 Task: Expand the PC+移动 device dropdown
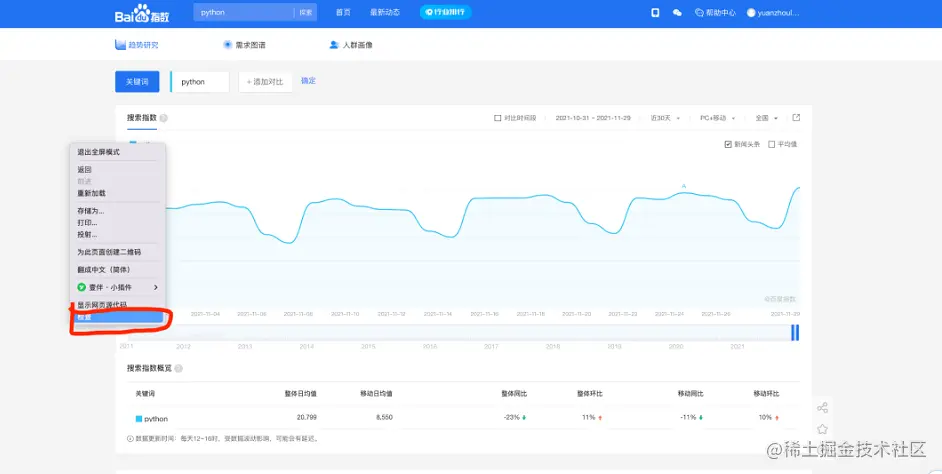coord(719,118)
